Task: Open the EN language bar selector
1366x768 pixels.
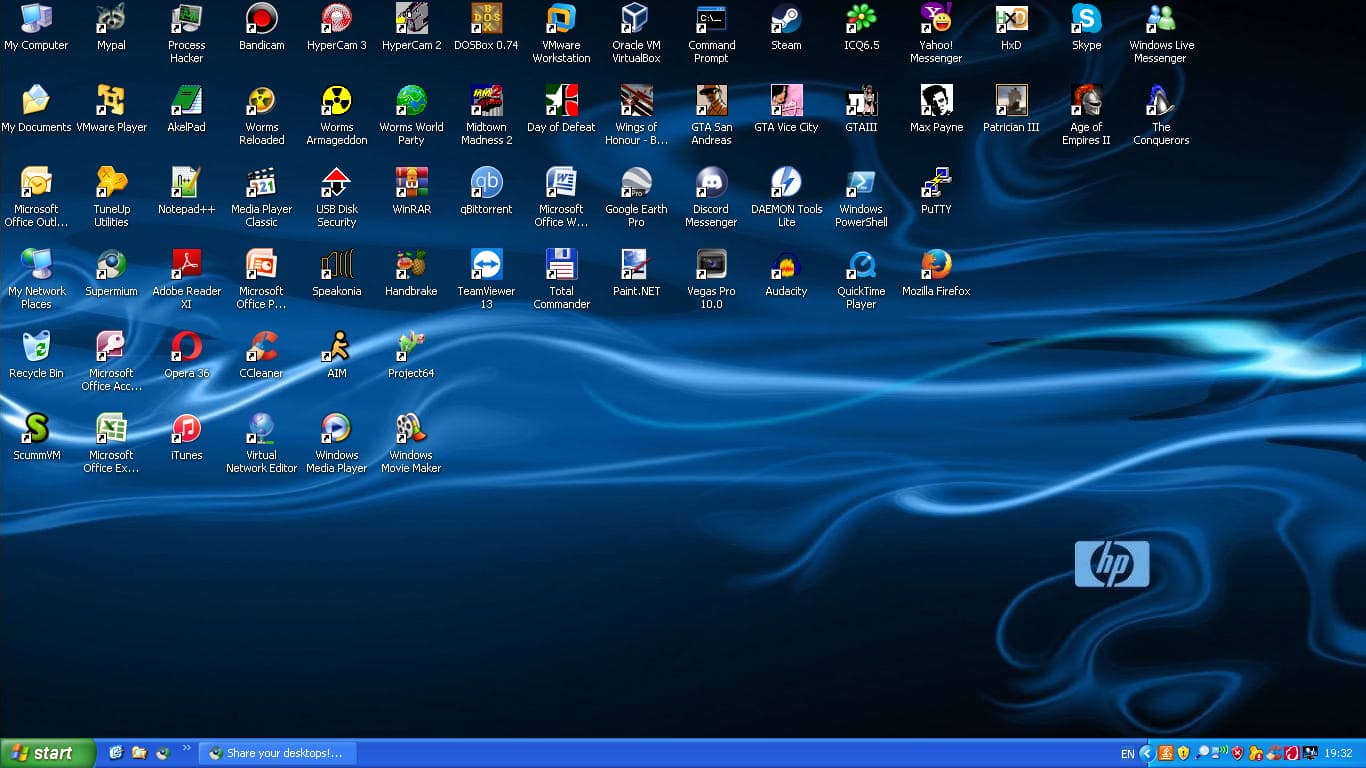Action: tap(1127, 753)
